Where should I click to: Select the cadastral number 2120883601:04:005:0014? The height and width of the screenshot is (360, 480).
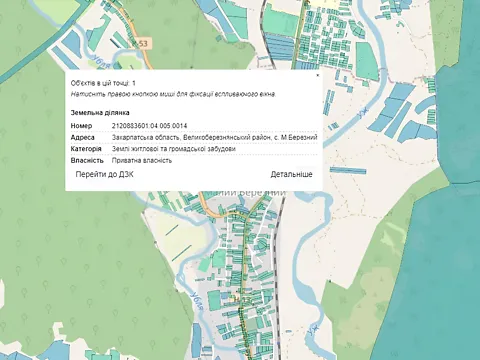[149, 126]
